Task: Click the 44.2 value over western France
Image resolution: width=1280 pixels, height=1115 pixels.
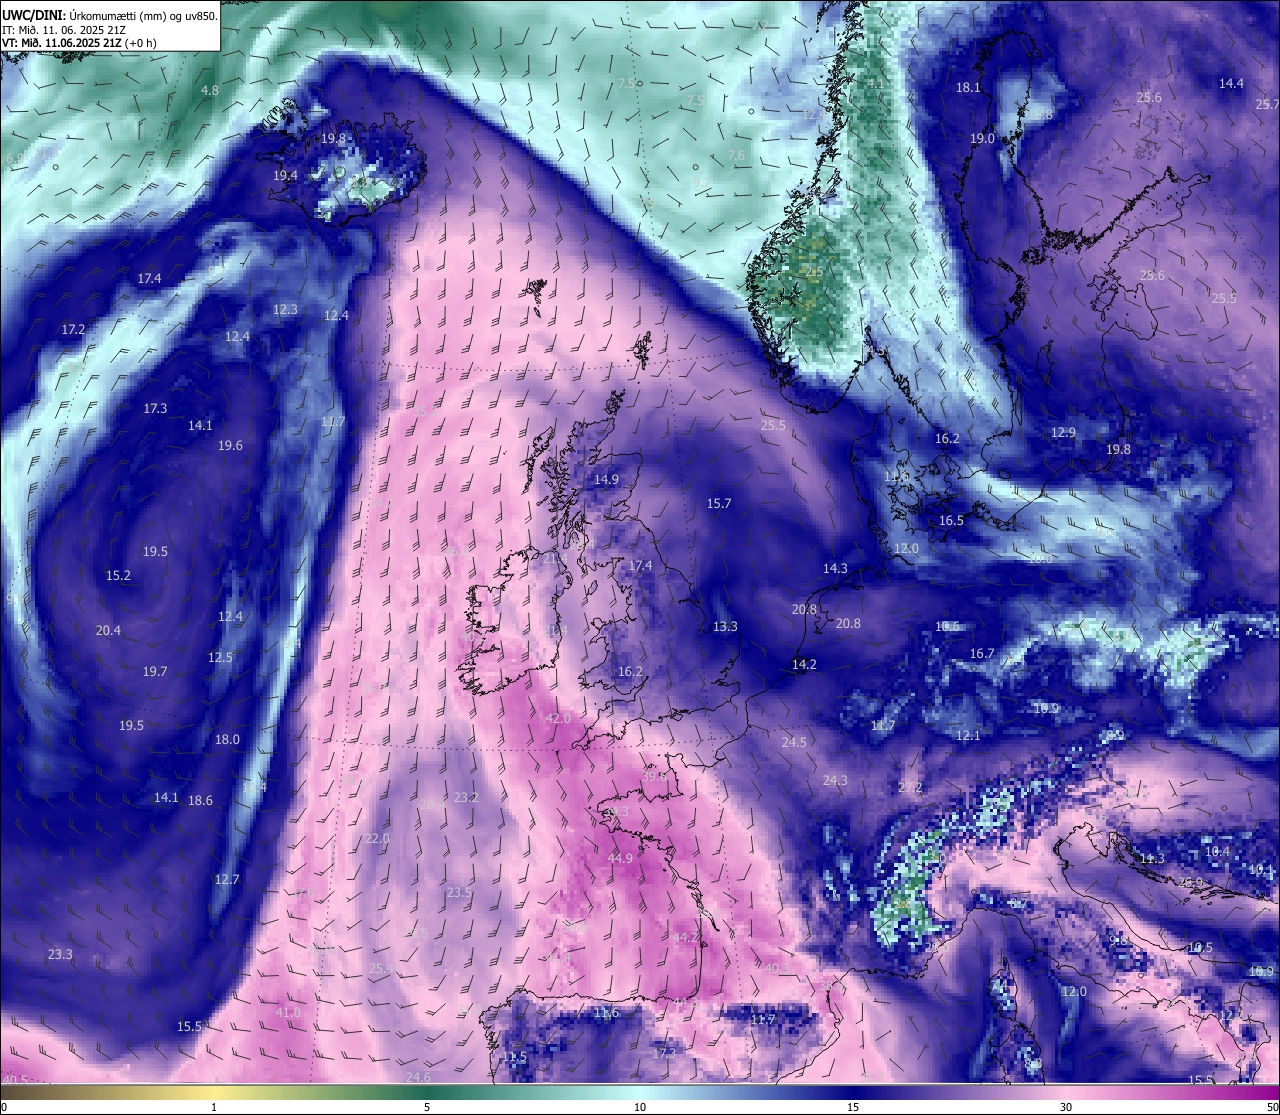Action: (685, 938)
